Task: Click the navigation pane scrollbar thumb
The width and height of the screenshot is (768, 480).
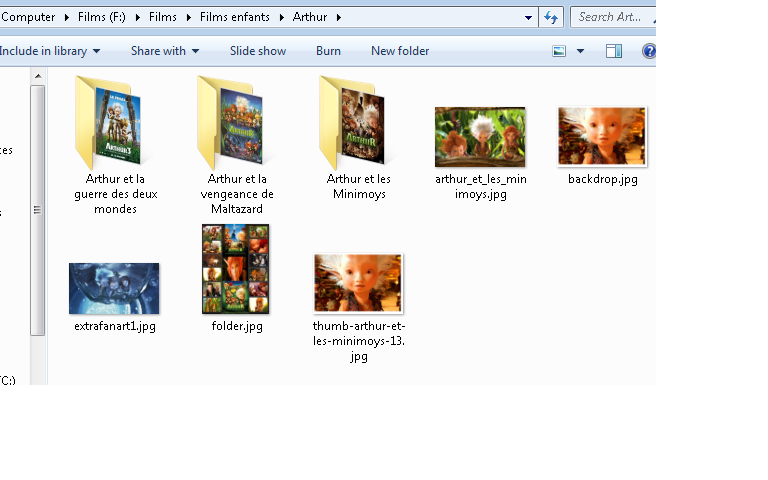Action: coord(38,211)
